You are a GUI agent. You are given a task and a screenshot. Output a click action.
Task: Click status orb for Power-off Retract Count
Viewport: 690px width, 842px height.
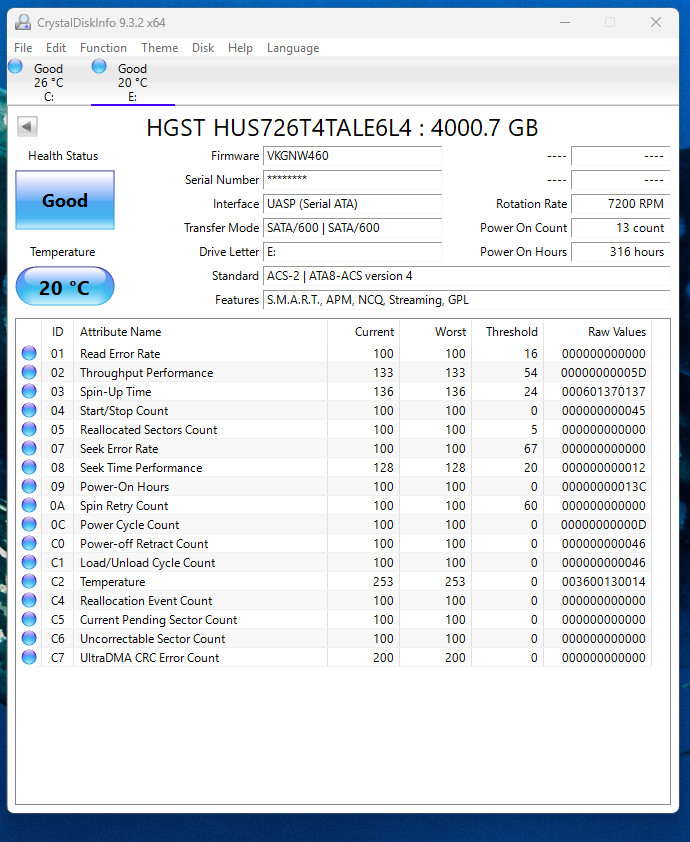click(x=29, y=543)
